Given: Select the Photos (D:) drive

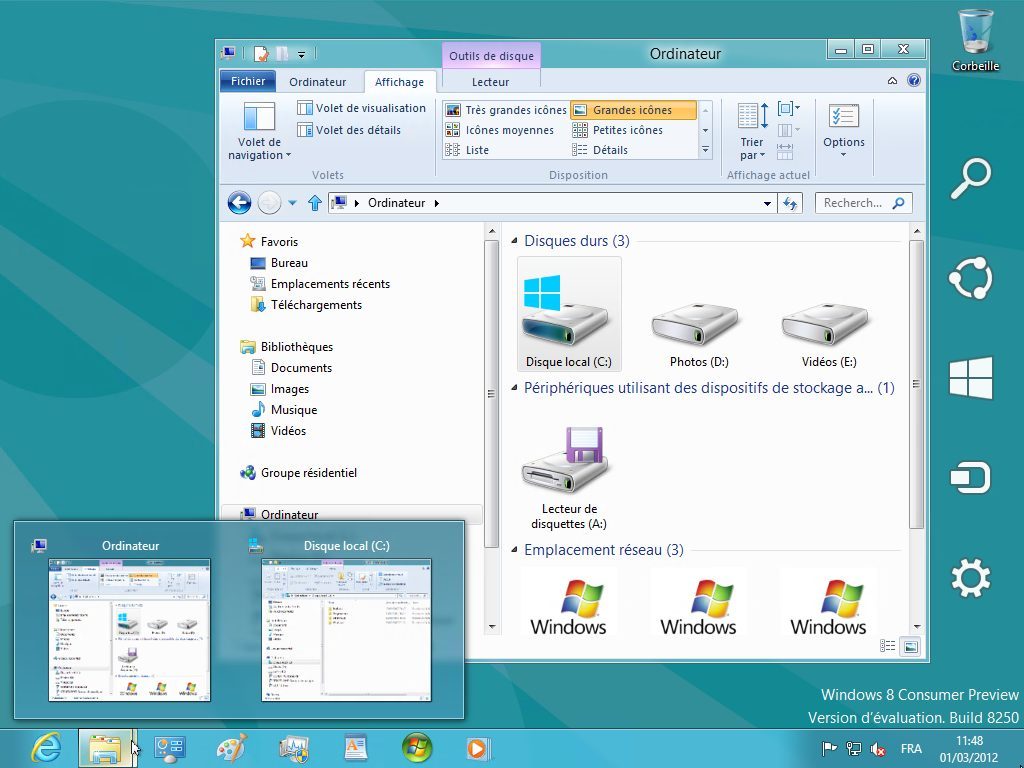Looking at the screenshot, I should click(698, 326).
